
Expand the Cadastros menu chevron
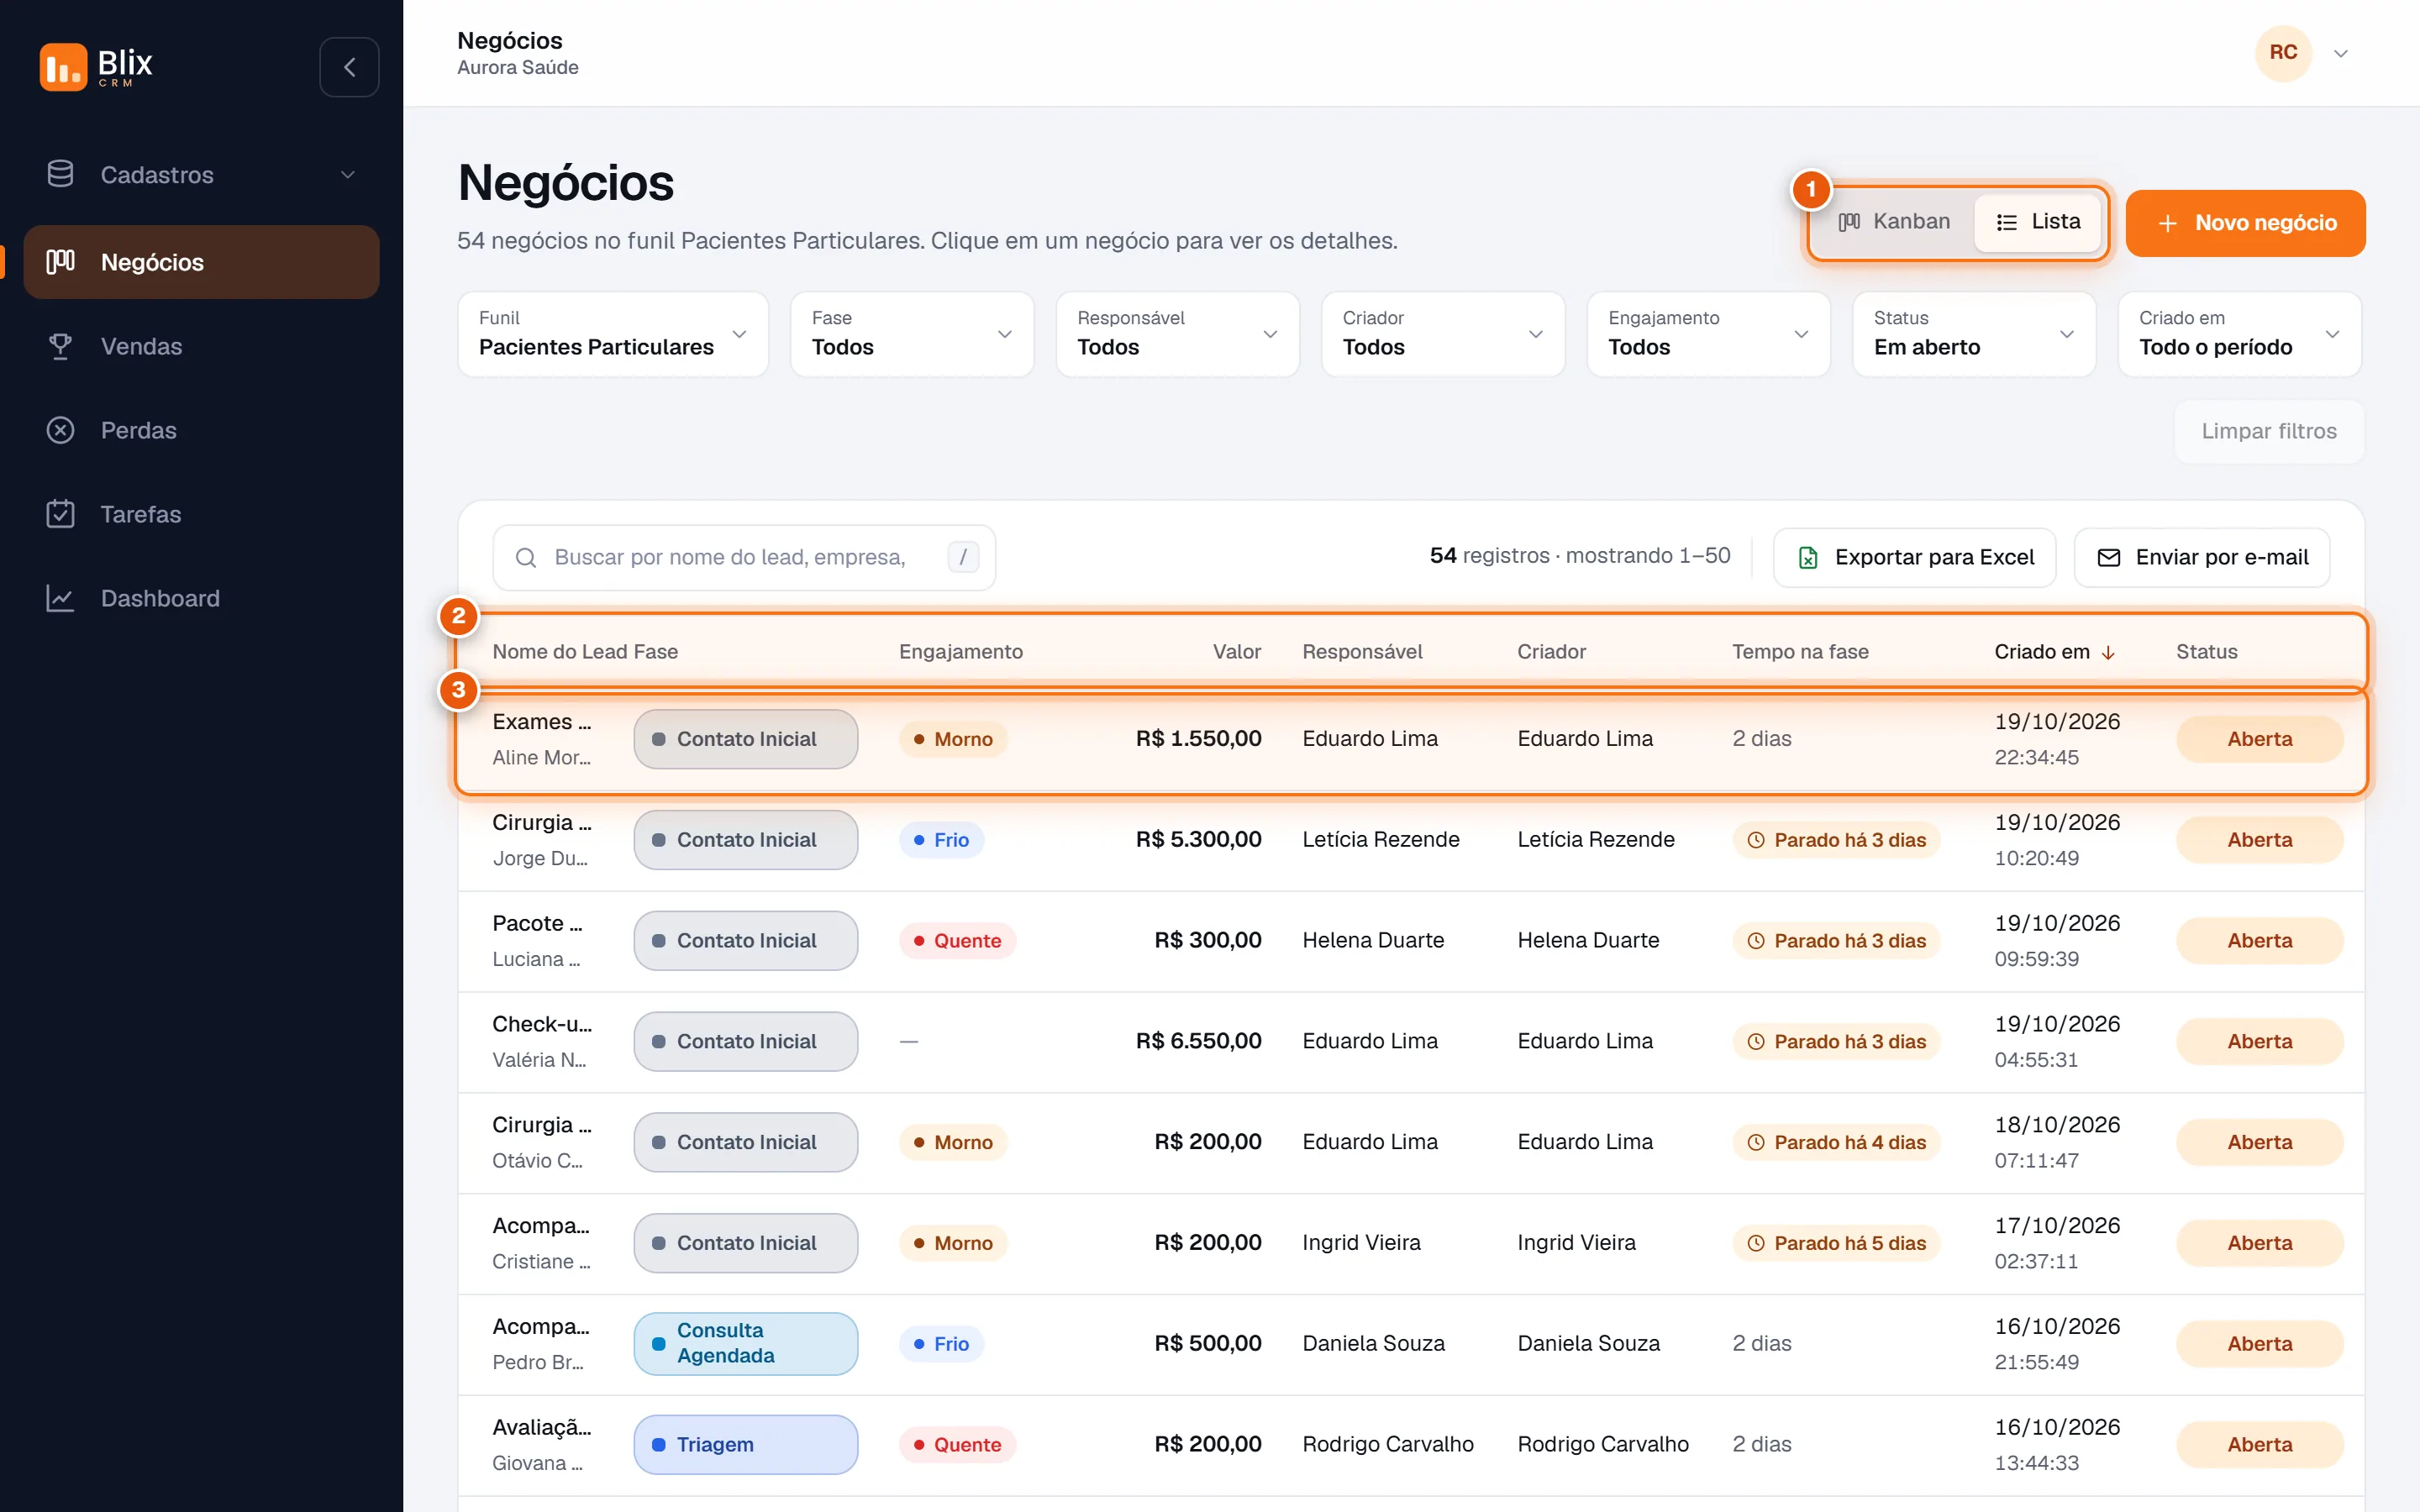tap(348, 174)
